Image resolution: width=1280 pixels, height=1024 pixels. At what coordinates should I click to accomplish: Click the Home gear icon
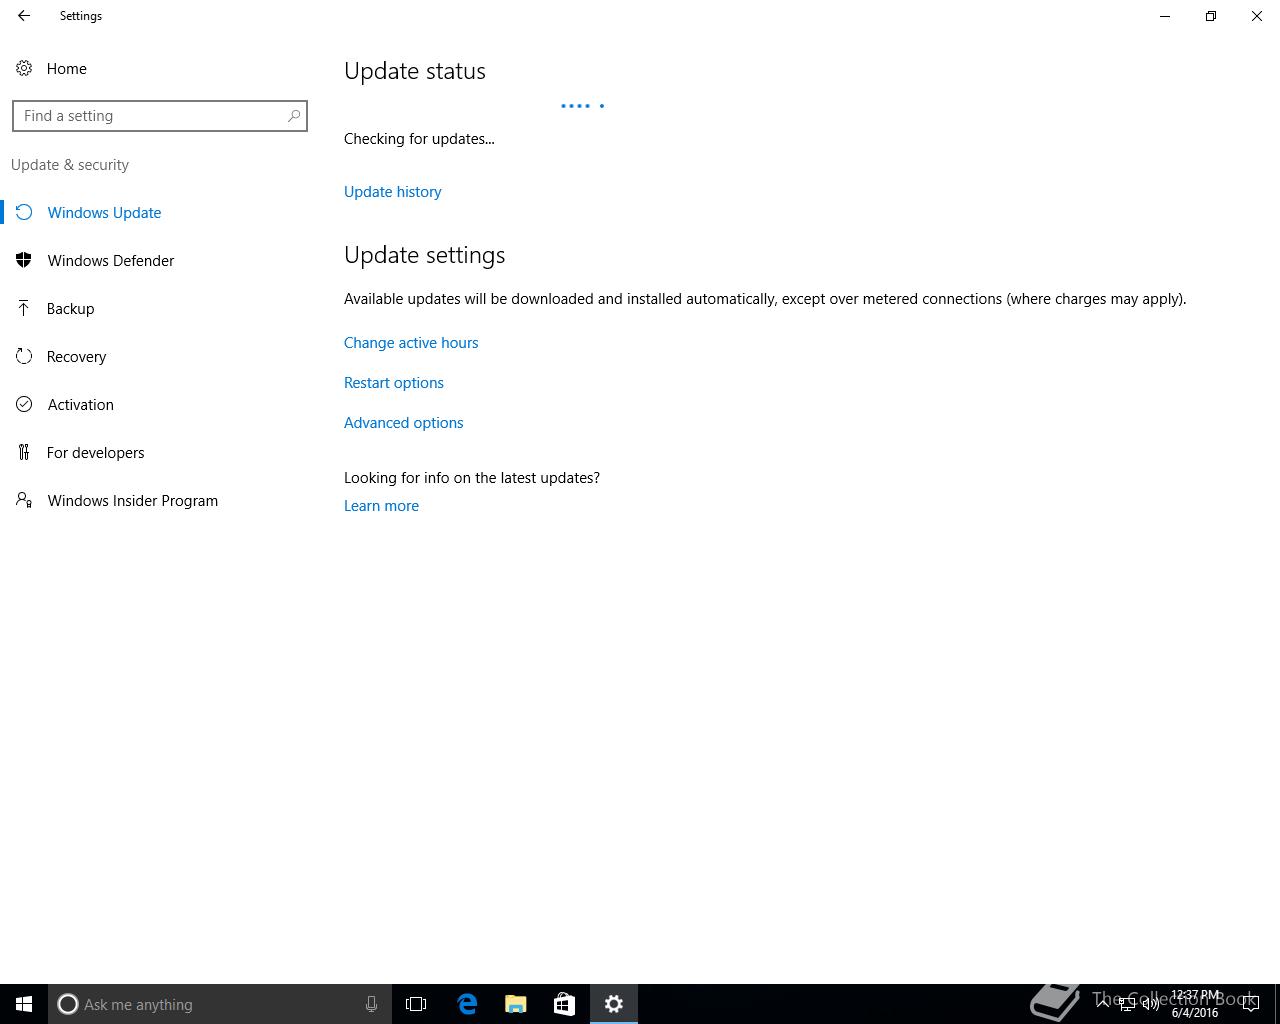(x=24, y=68)
